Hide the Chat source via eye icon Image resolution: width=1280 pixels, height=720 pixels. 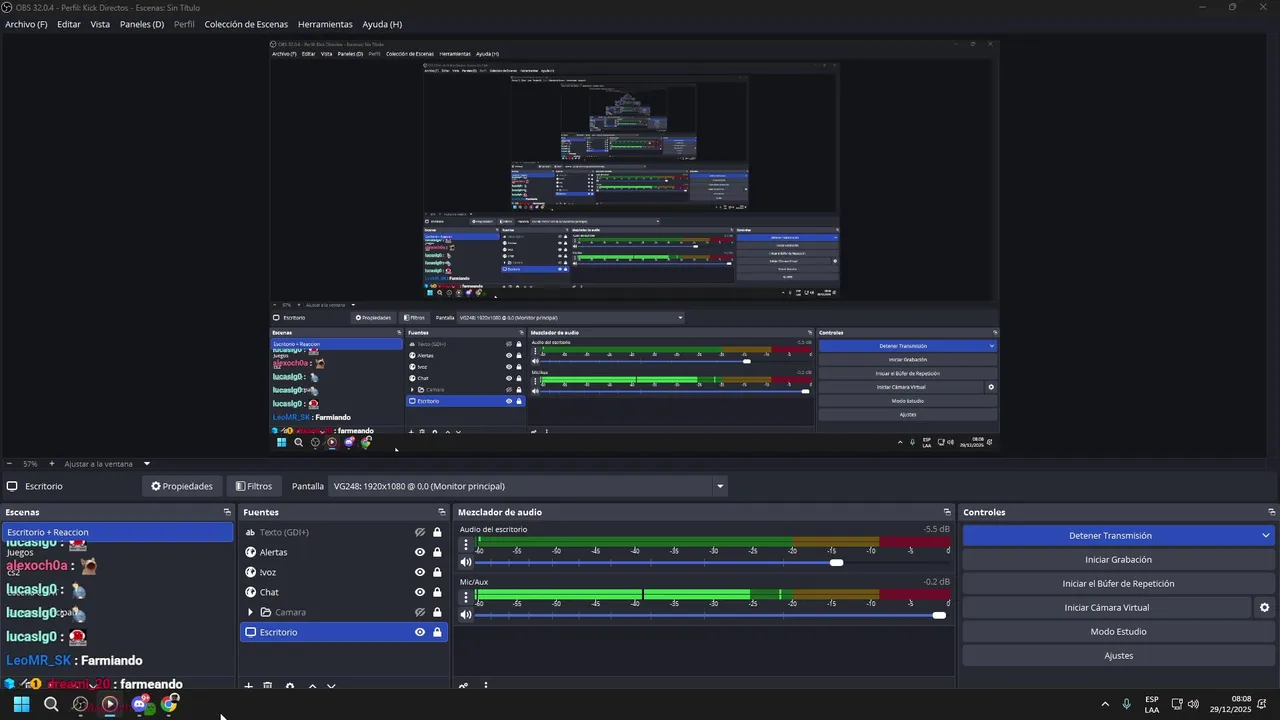tap(420, 592)
